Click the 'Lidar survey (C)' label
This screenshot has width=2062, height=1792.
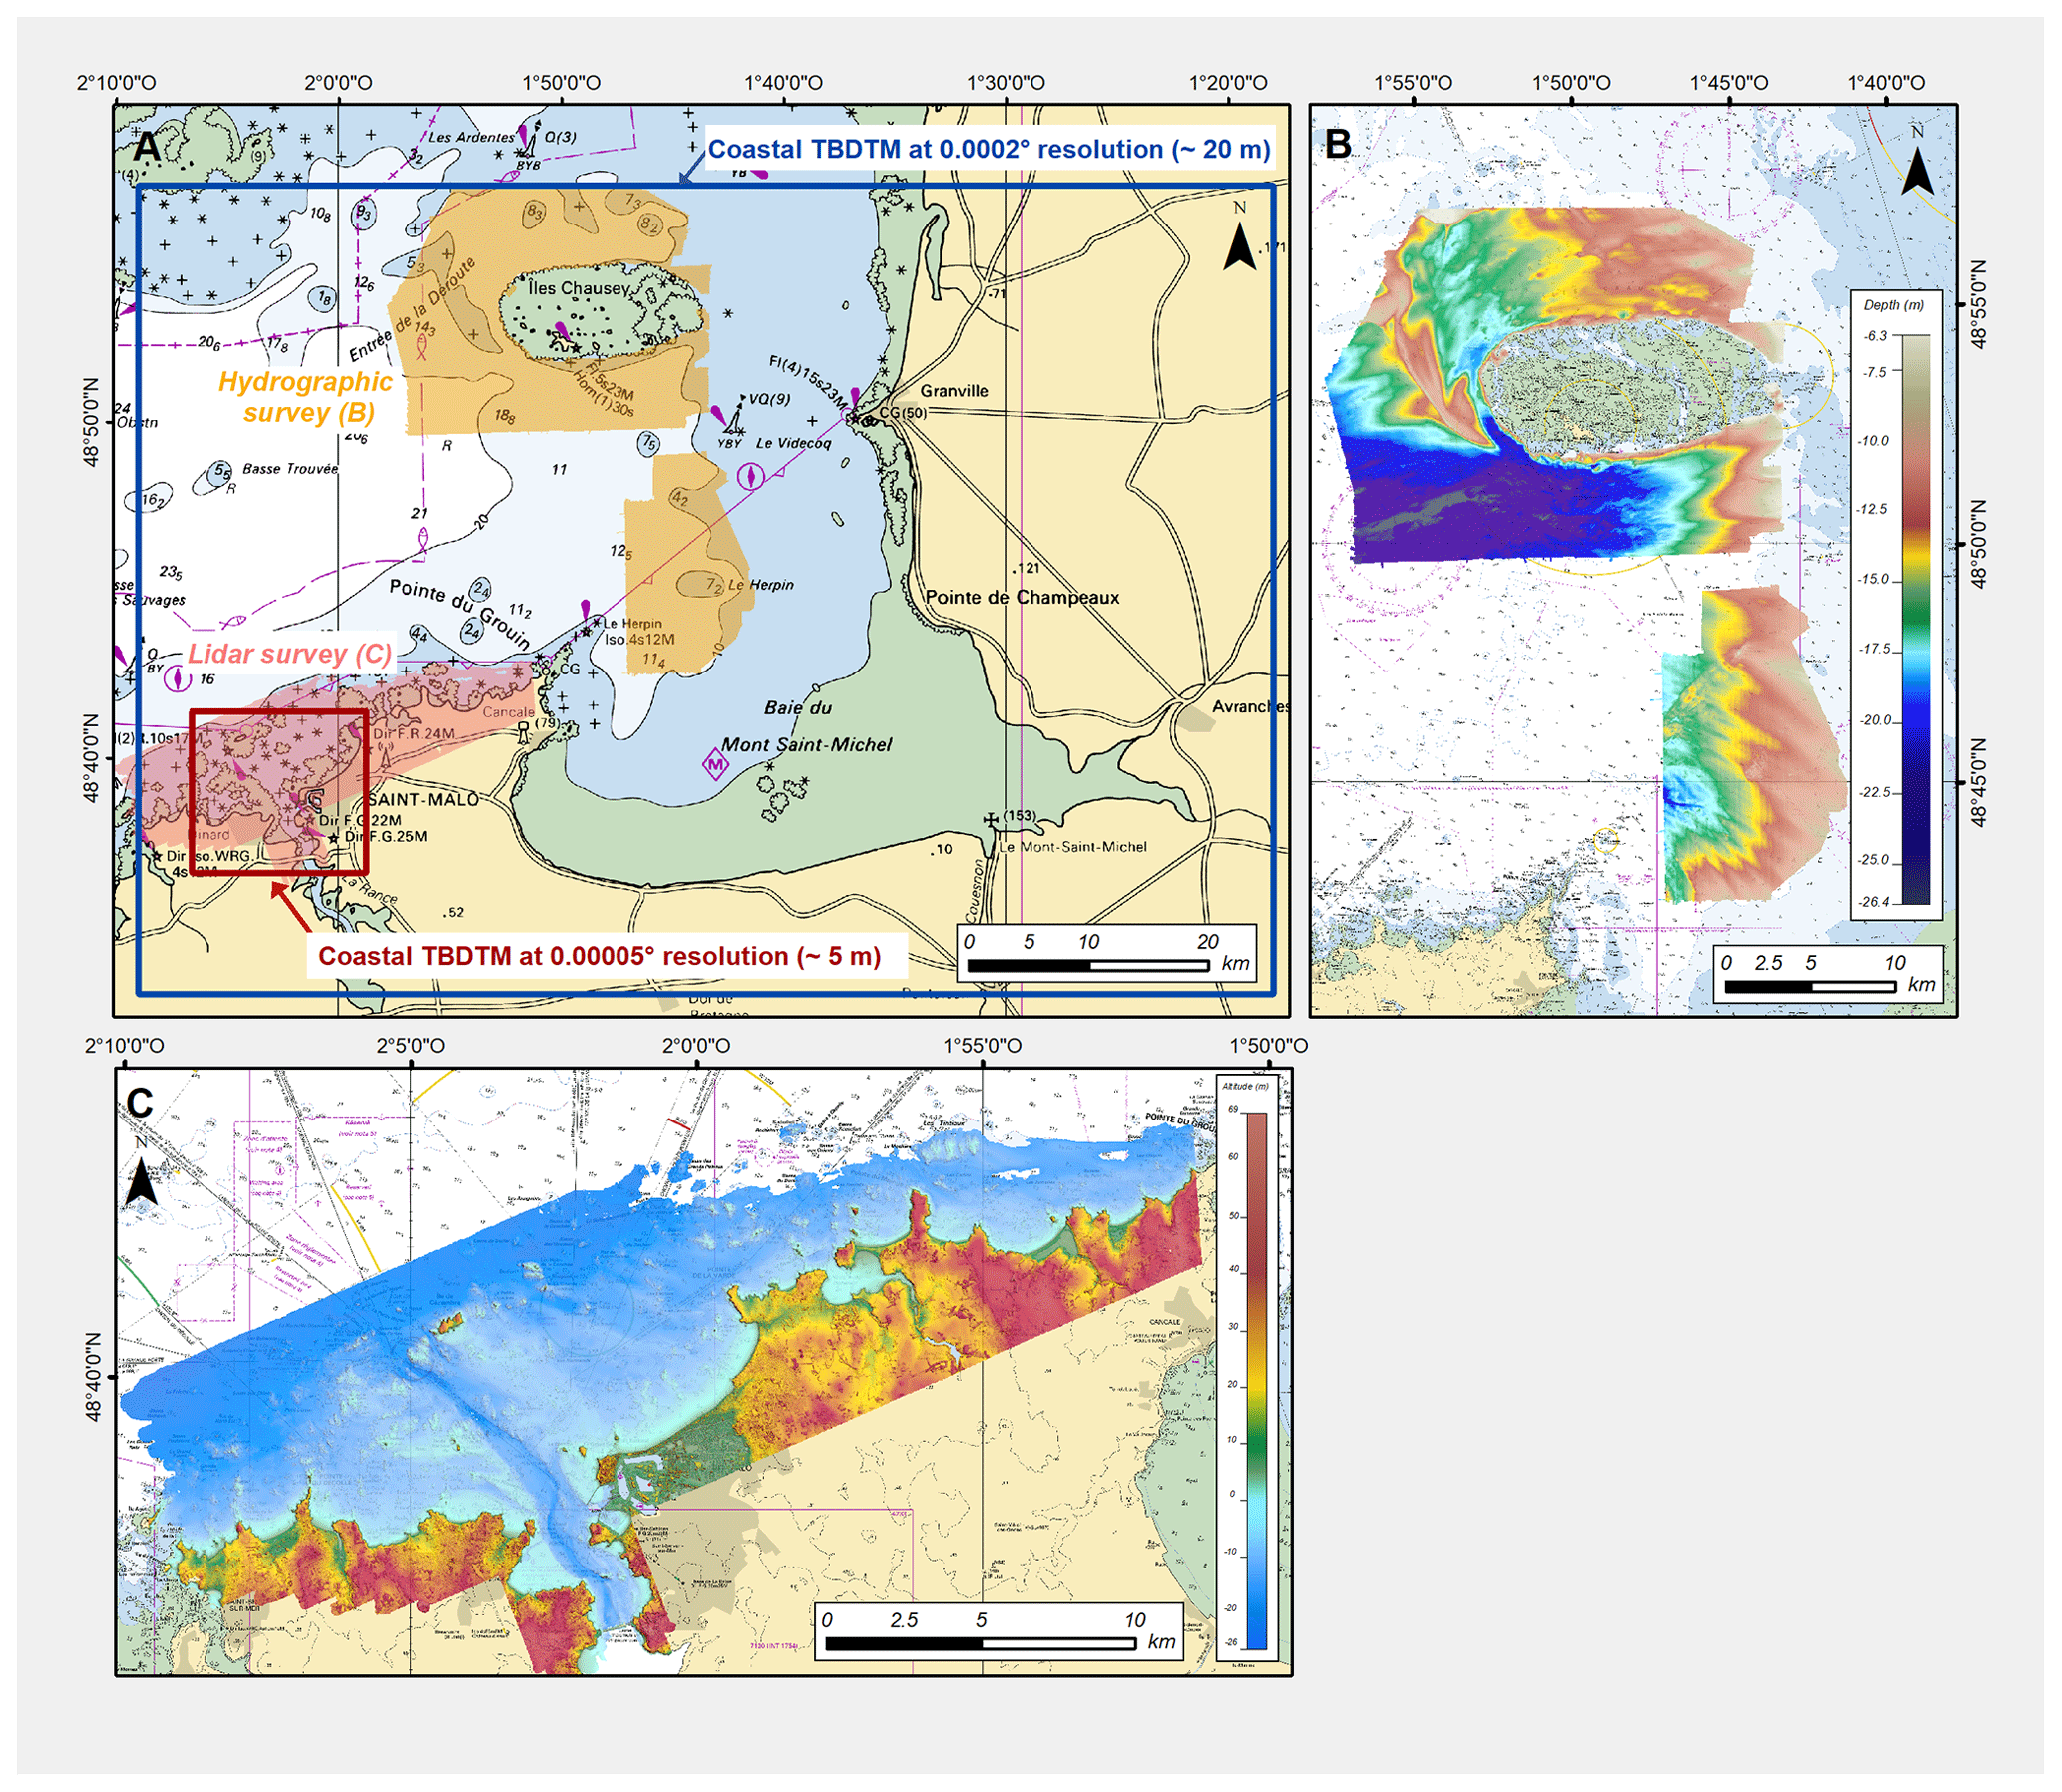click(x=290, y=653)
